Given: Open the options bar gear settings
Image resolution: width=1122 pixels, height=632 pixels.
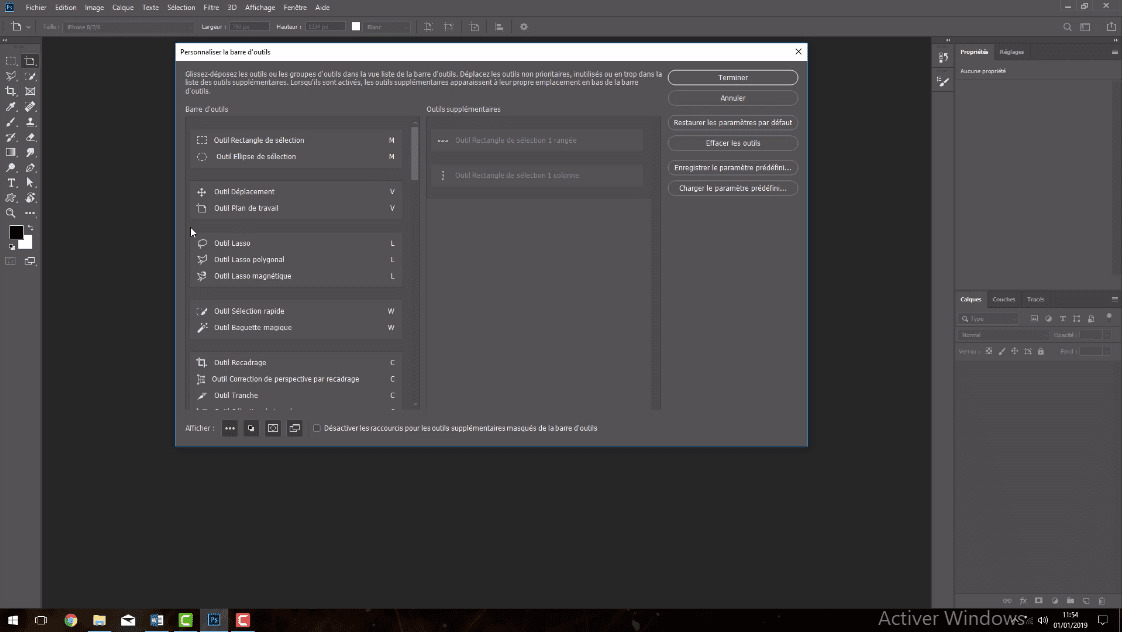Looking at the screenshot, I should tap(524, 27).
